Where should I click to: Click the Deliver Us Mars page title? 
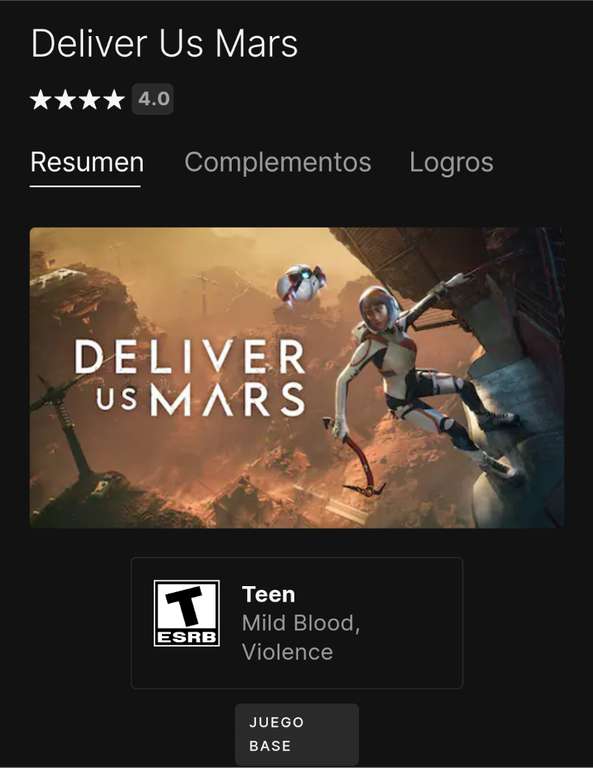[165, 44]
